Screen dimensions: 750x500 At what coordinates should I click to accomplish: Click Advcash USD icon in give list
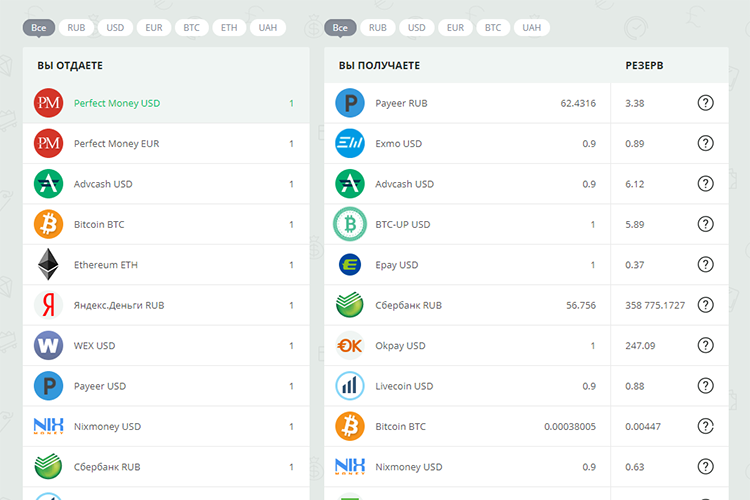pyautogui.click(x=48, y=184)
